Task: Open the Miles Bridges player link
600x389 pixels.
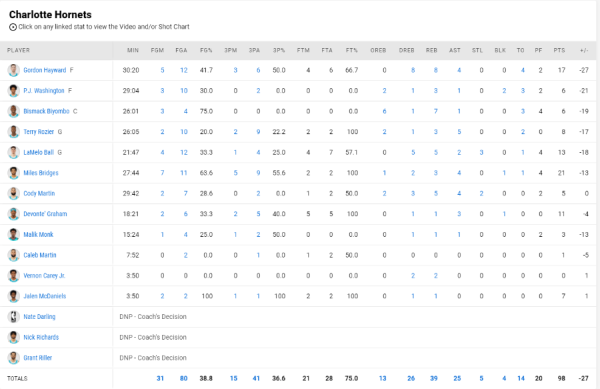Action: (x=41, y=173)
